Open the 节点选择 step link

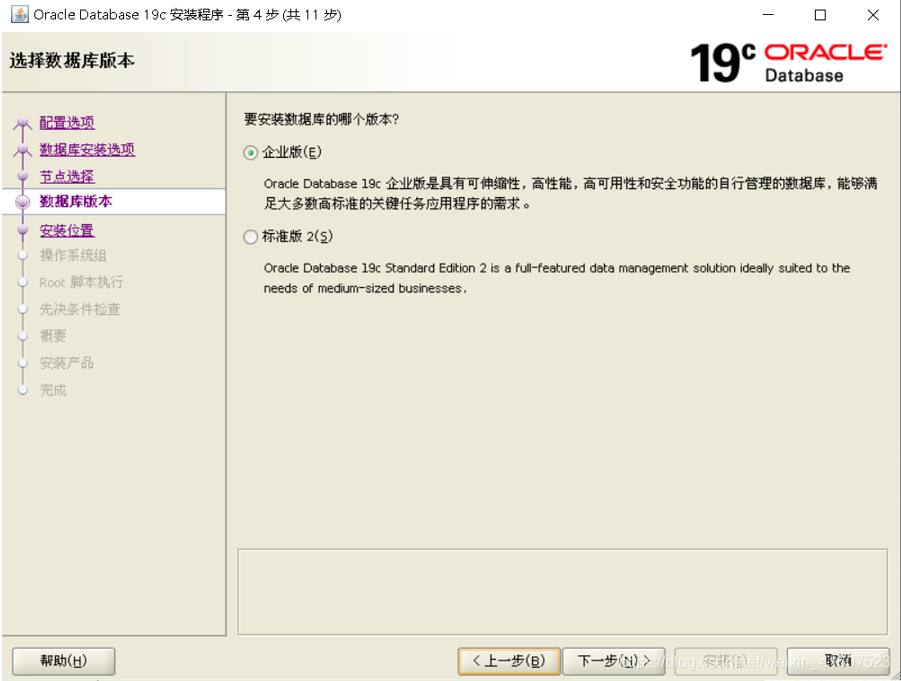coord(67,176)
